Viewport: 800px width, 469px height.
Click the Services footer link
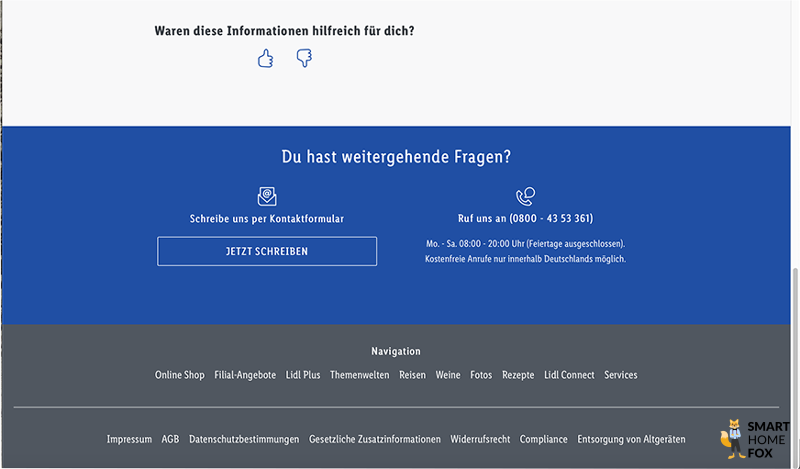point(620,375)
